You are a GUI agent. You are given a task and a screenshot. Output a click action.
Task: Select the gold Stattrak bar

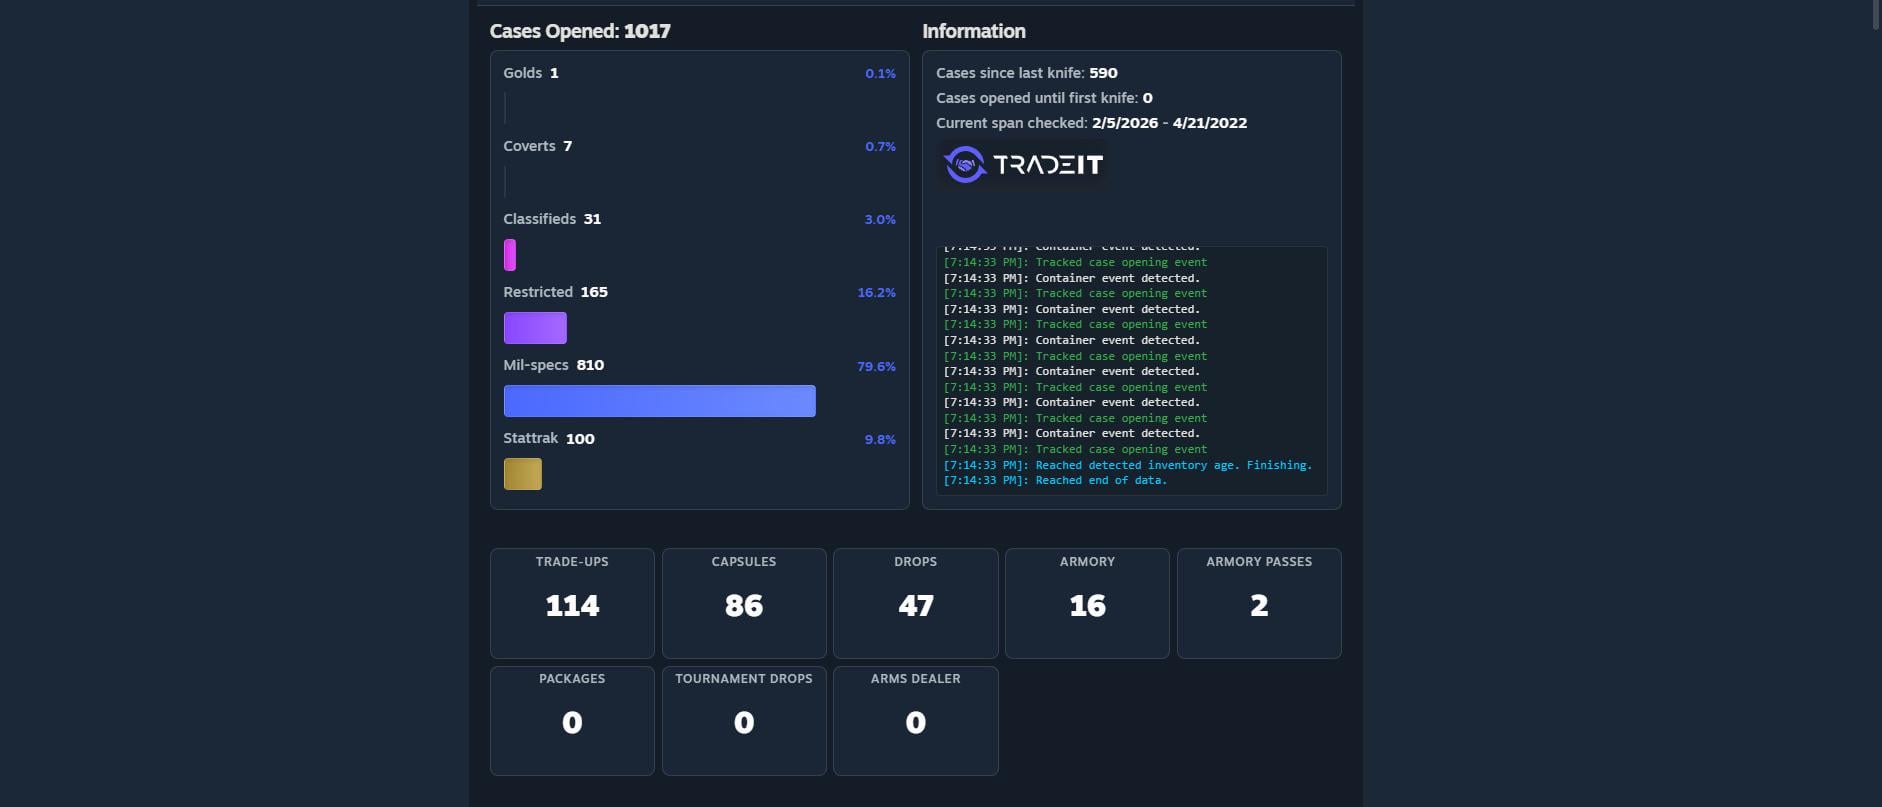[522, 474]
